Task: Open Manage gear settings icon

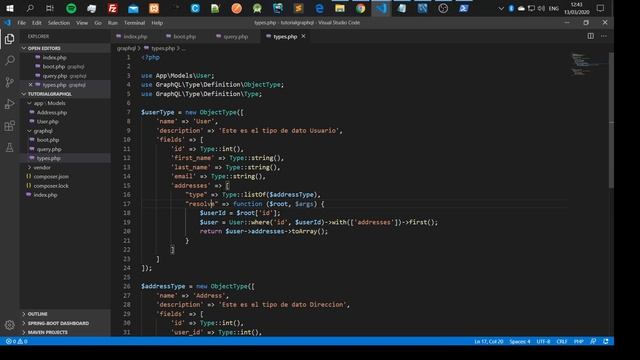Action: pyautogui.click(x=9, y=325)
